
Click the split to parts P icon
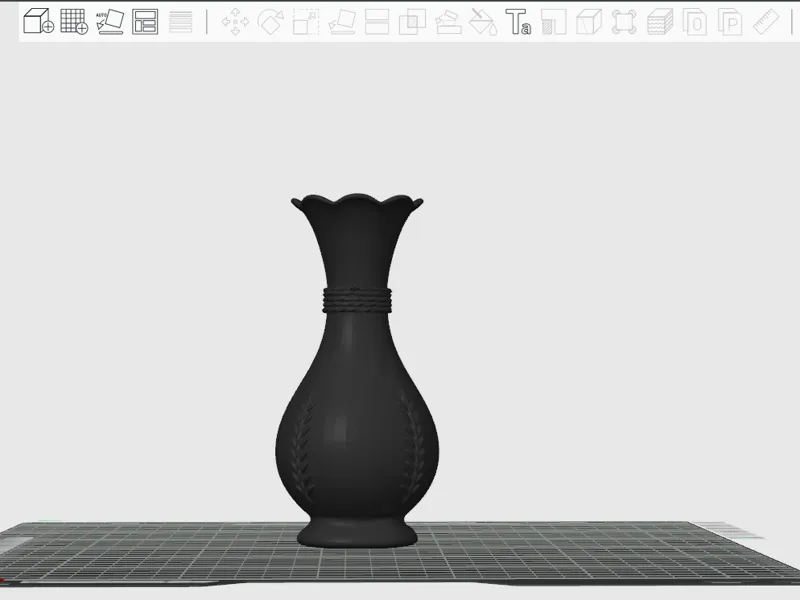(x=730, y=21)
